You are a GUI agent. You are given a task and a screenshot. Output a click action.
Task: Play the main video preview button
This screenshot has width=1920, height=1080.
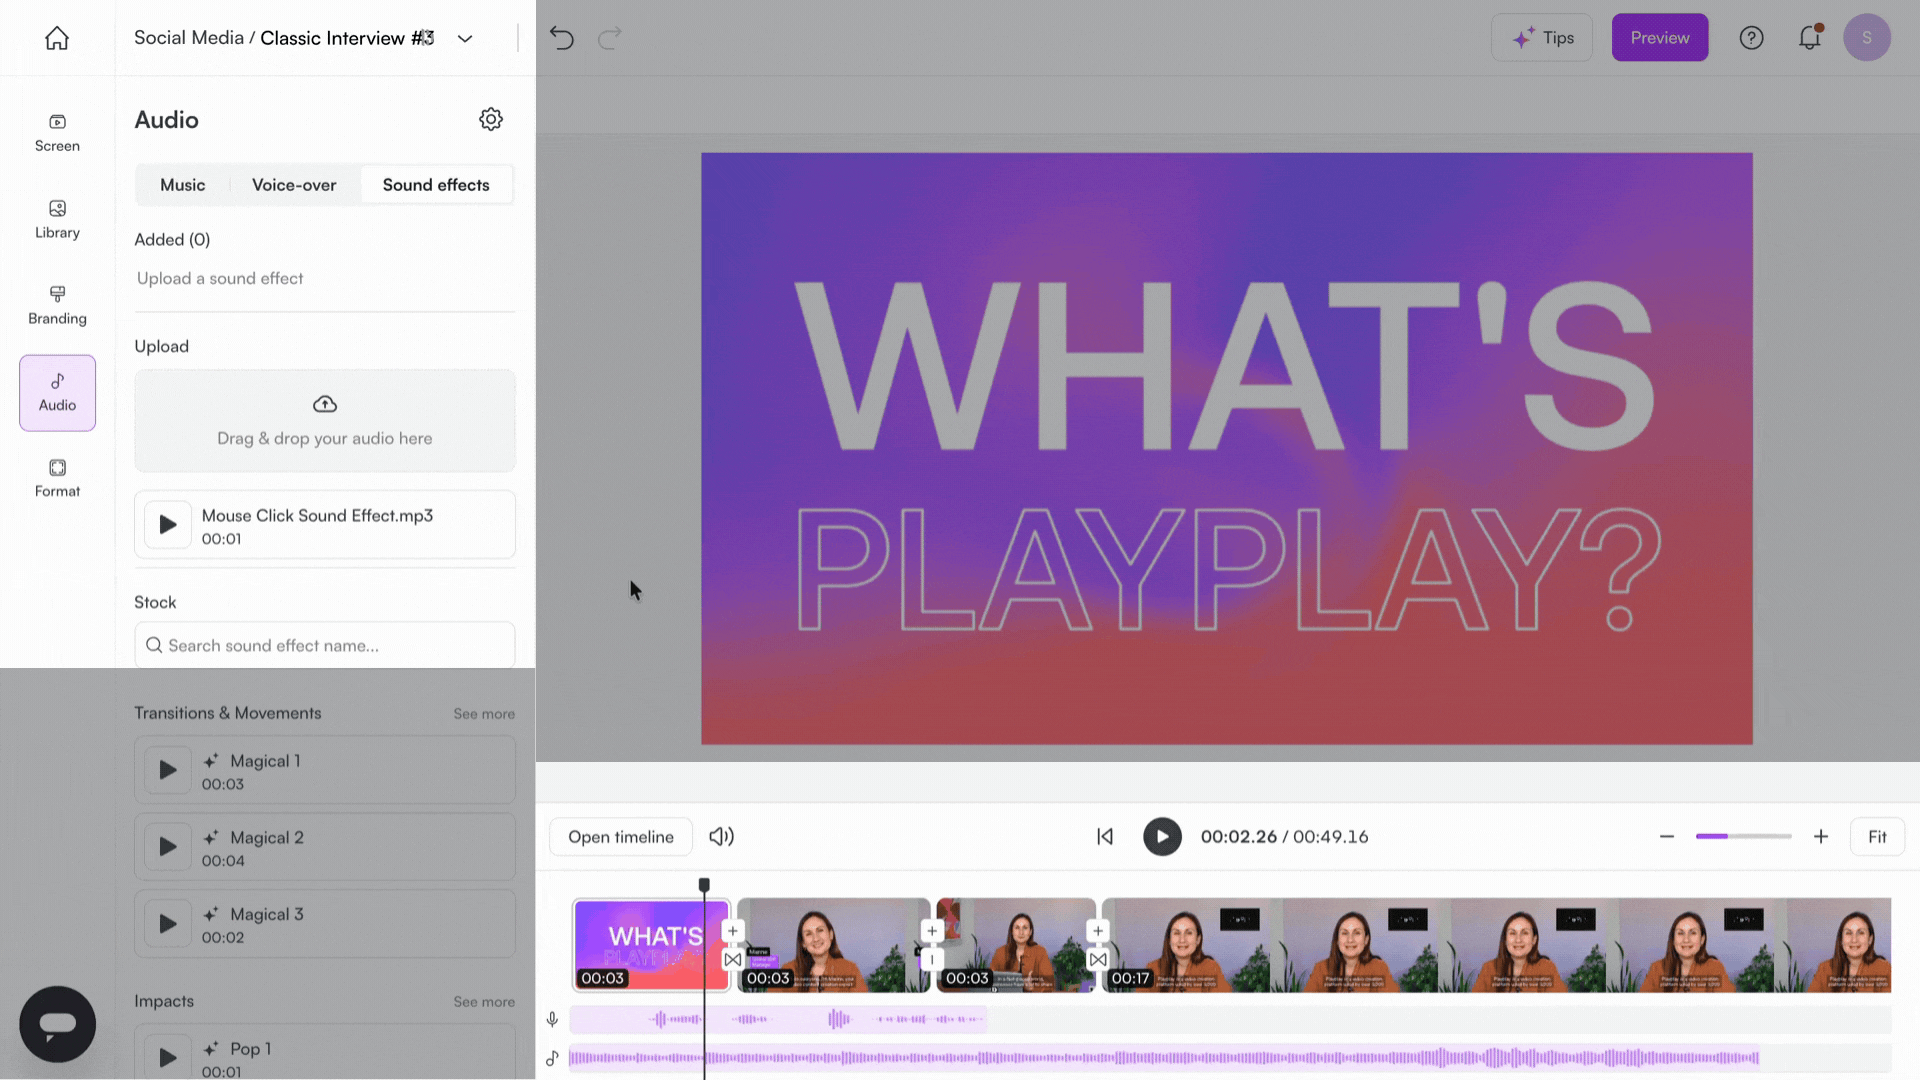point(1162,837)
